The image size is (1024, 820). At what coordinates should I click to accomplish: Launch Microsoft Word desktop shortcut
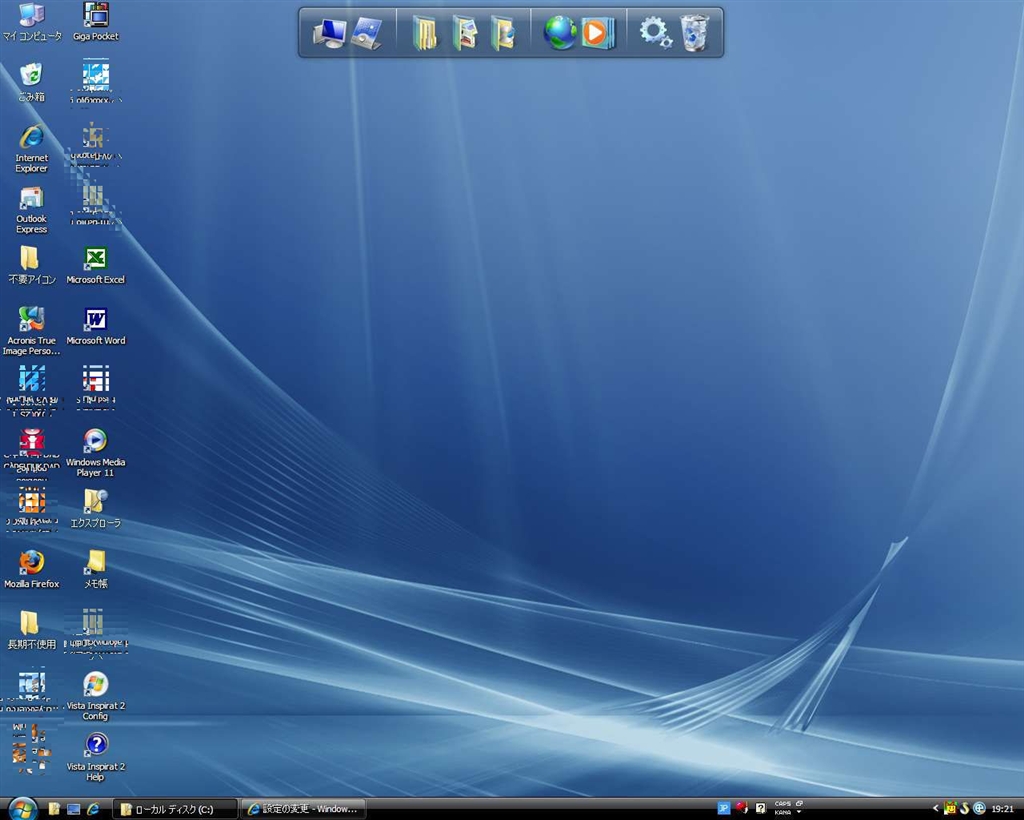pyautogui.click(x=95, y=326)
